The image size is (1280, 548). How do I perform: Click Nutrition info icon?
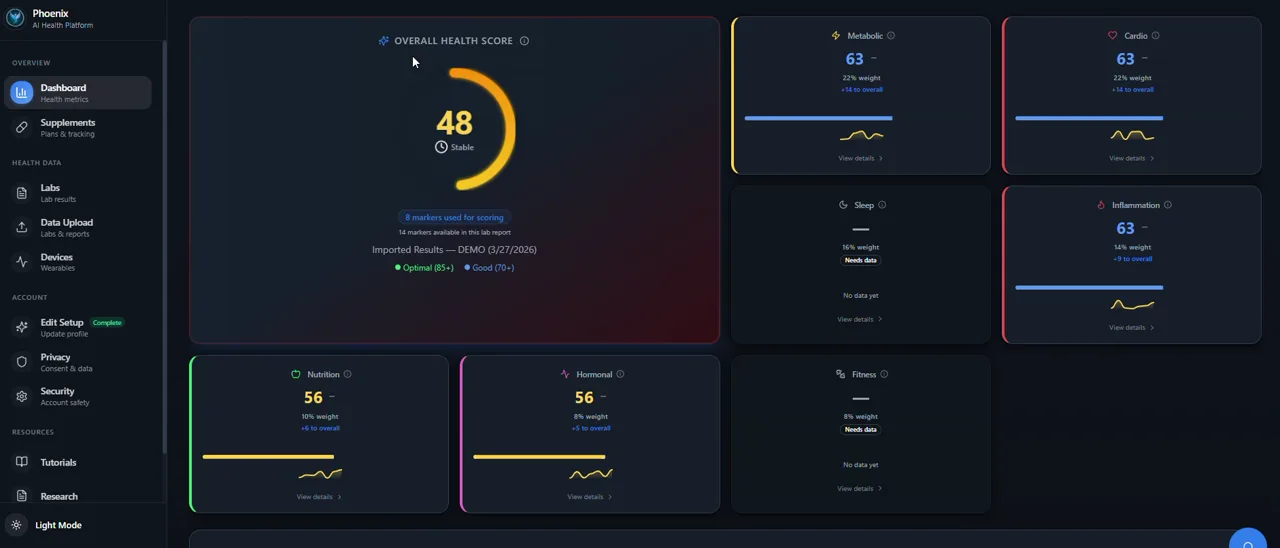click(348, 374)
